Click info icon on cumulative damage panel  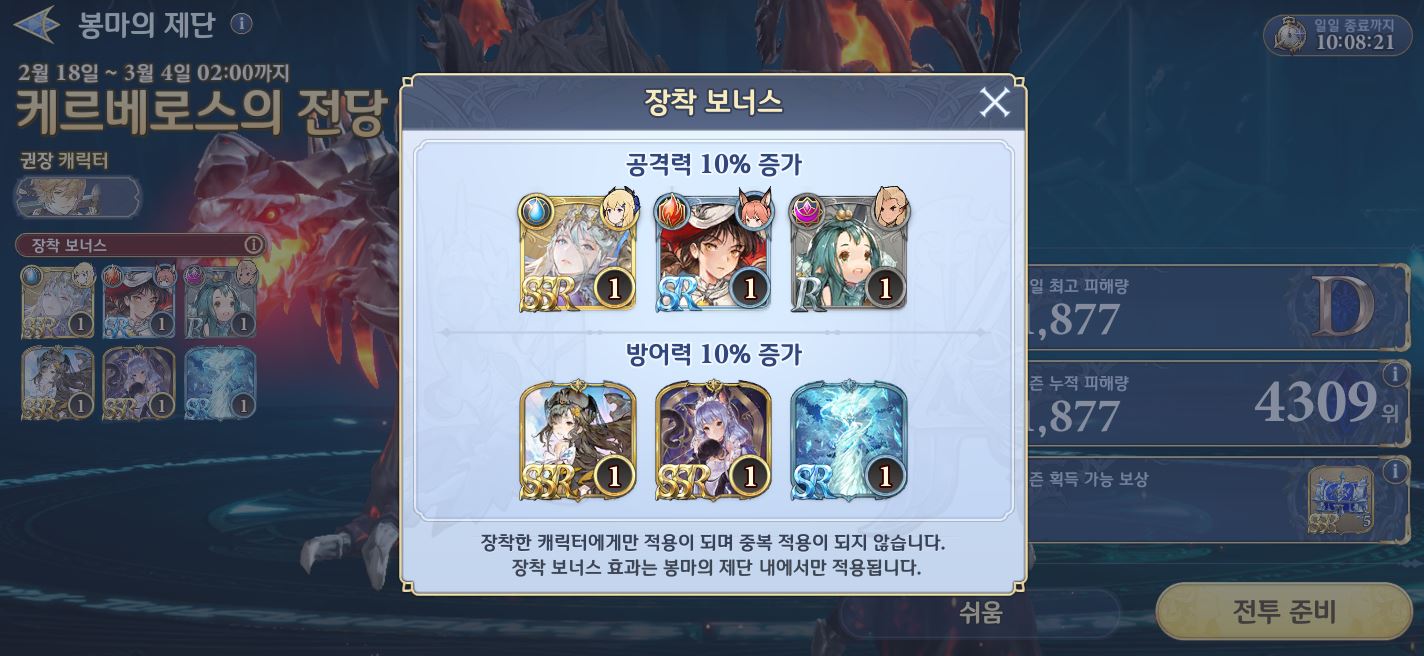click(x=1392, y=374)
